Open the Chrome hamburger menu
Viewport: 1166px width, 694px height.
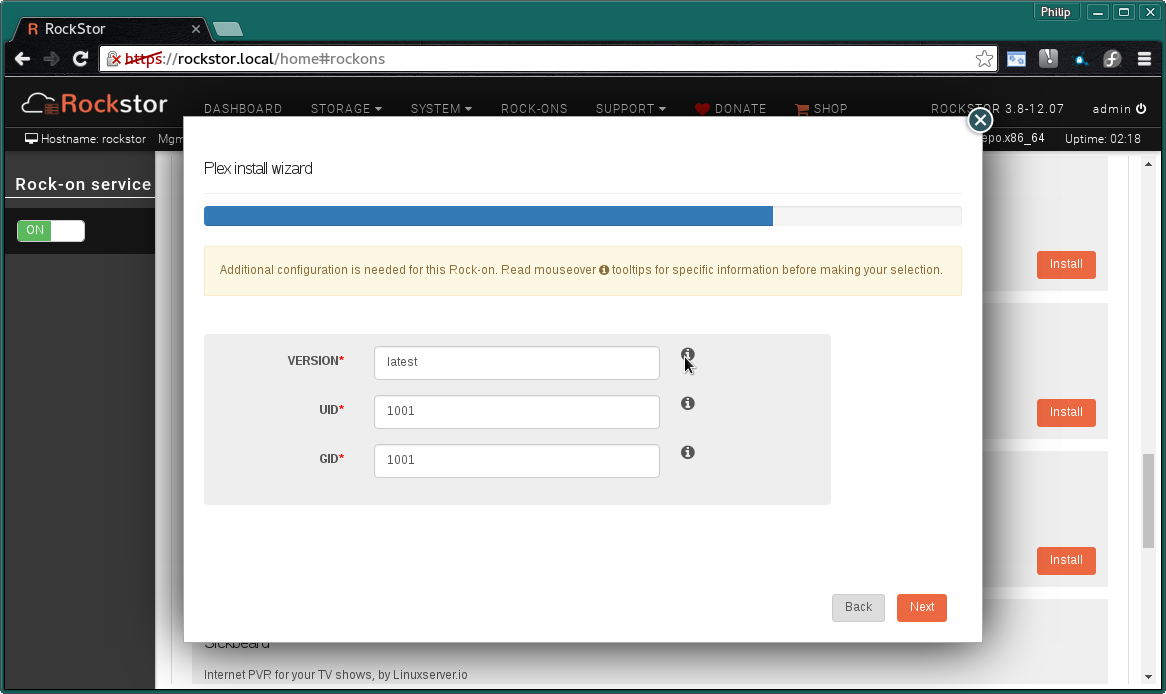pyautogui.click(x=1144, y=59)
